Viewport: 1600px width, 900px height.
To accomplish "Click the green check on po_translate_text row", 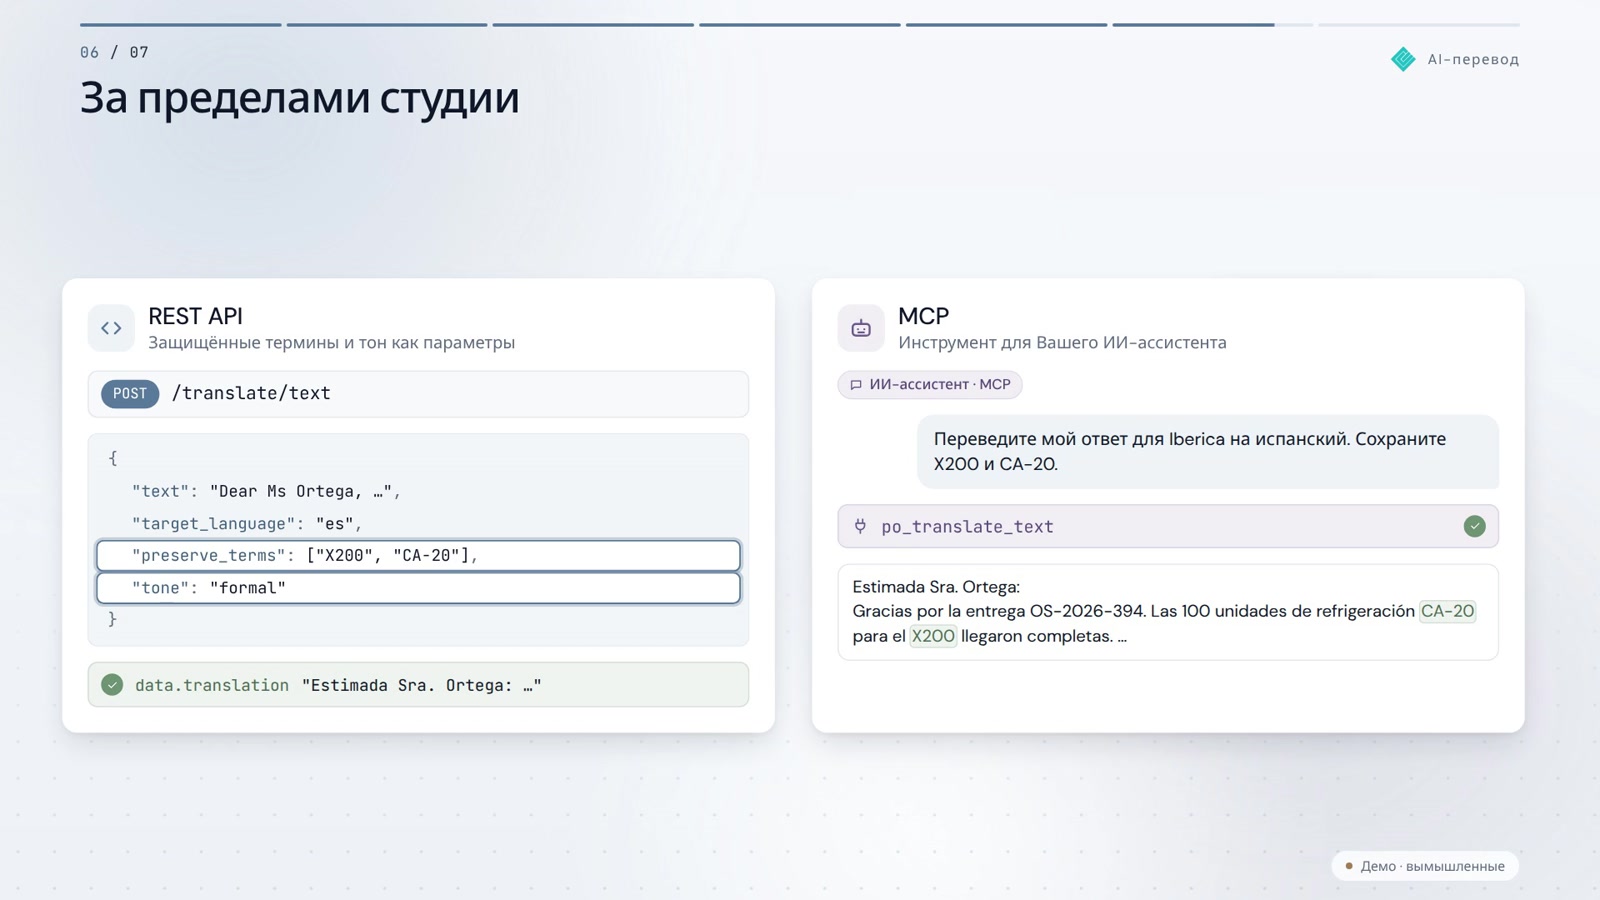I will coord(1474,526).
